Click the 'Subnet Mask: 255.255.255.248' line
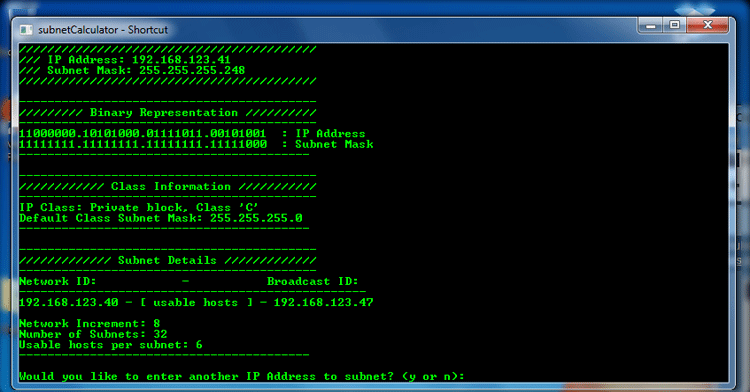 [146, 70]
